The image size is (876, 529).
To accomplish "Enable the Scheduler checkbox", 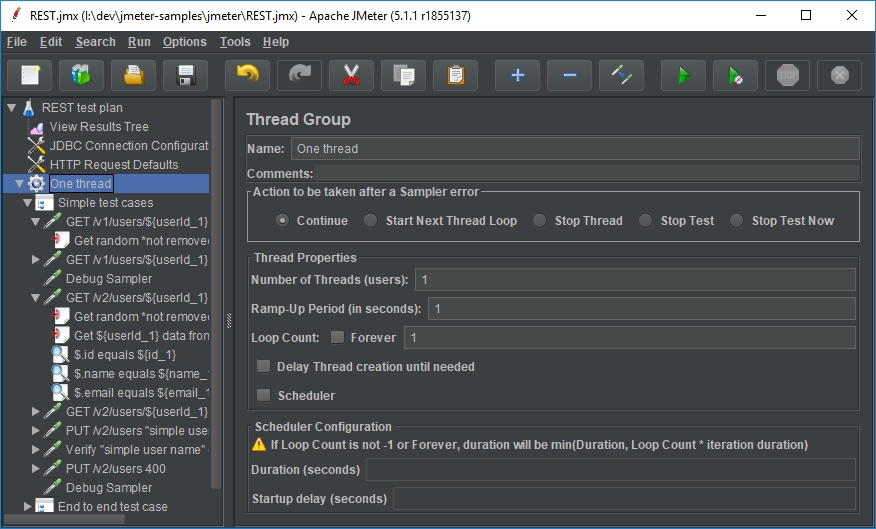I will pyautogui.click(x=263, y=395).
